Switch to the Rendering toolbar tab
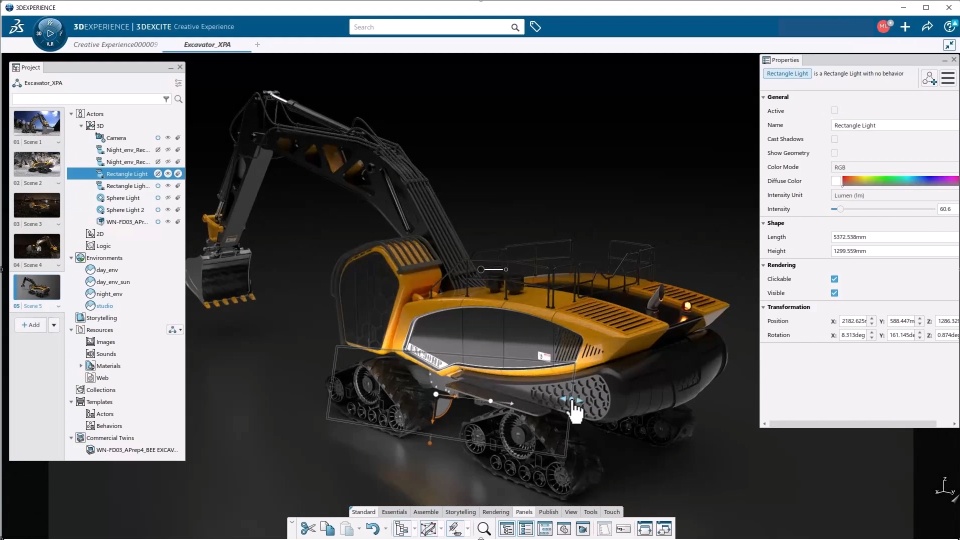960x540 pixels. (495, 512)
